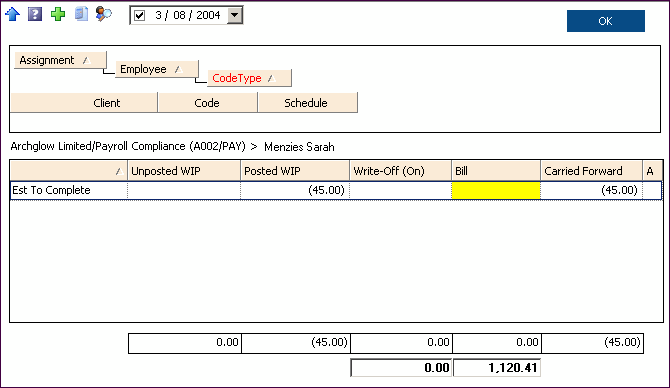Click the Bill column header
The height and width of the screenshot is (388, 670).
click(496, 171)
